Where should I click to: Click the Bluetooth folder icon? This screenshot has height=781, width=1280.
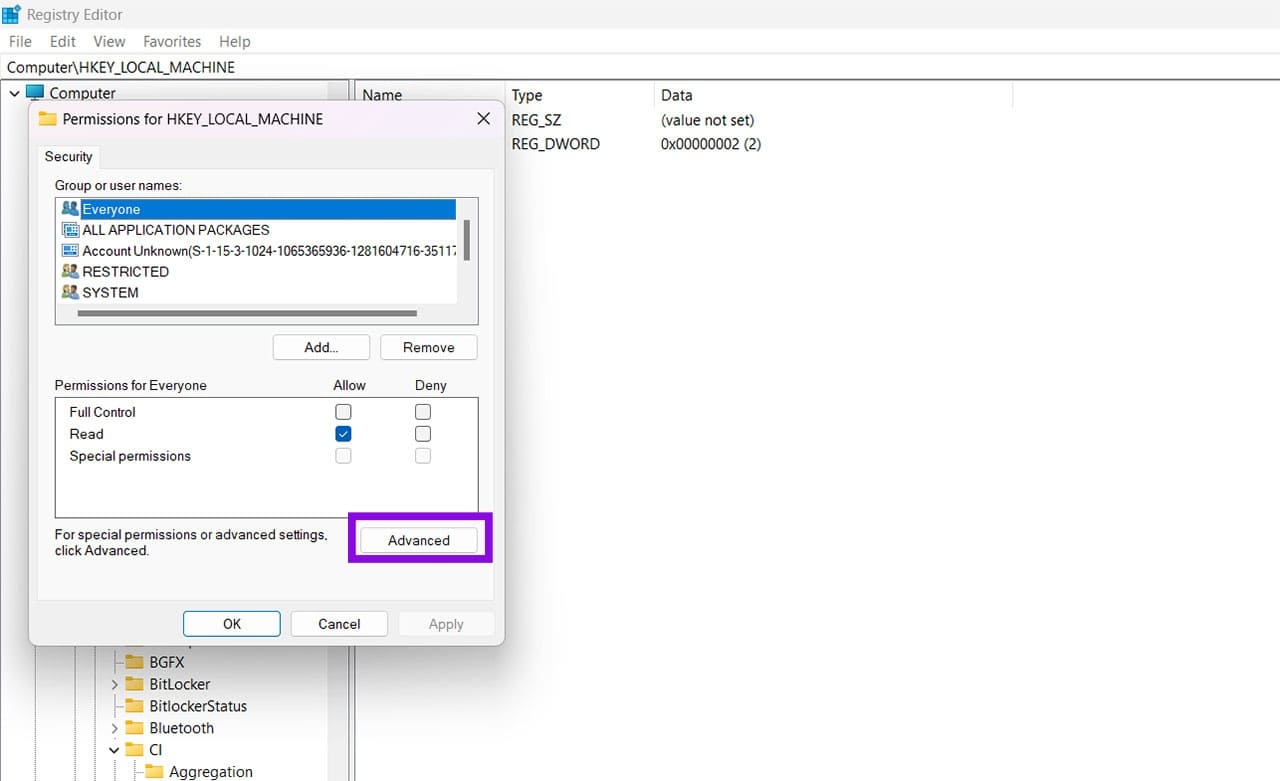click(134, 728)
